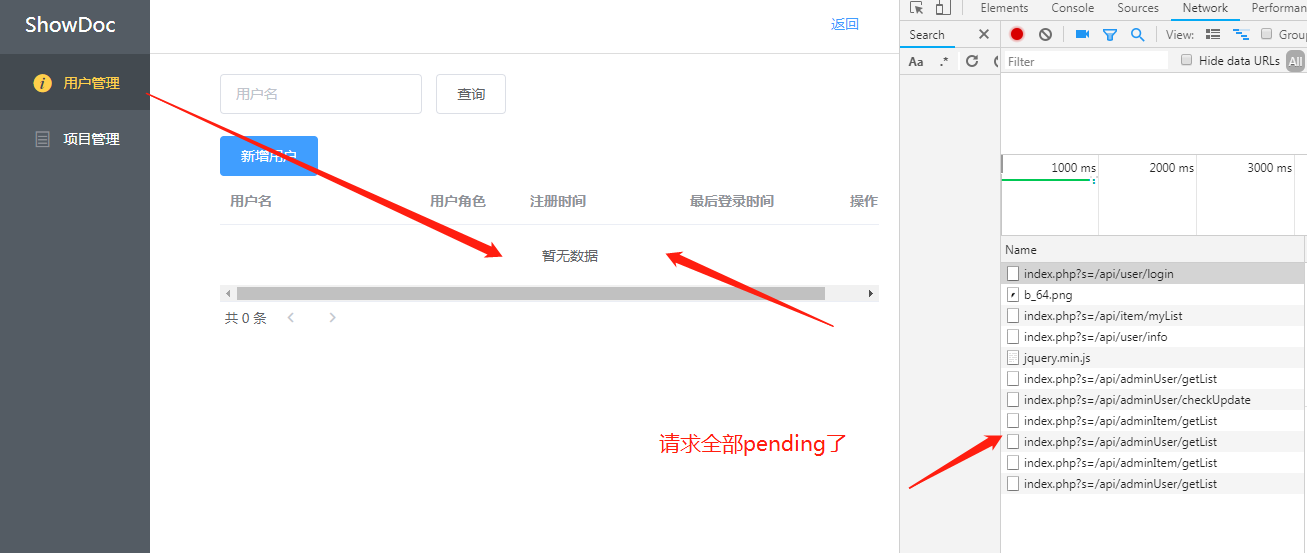Select the index.php?s=/api/user/login request

1154,274
